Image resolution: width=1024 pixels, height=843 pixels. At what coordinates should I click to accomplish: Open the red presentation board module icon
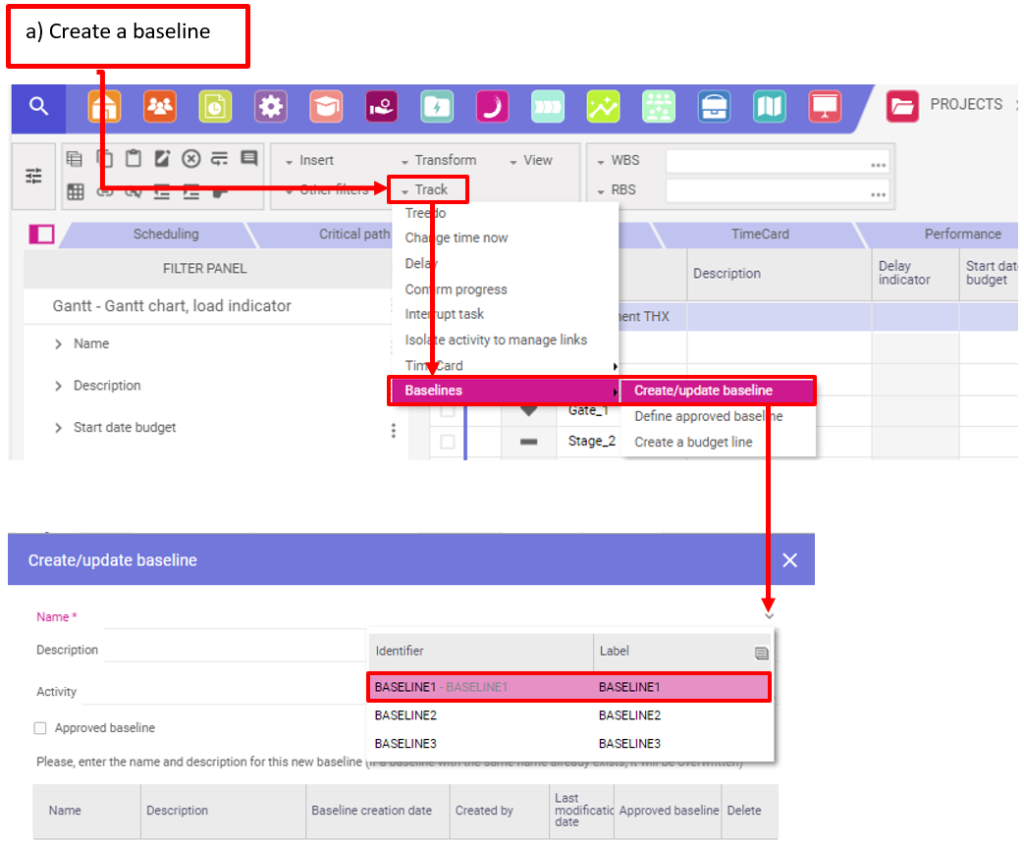[824, 107]
